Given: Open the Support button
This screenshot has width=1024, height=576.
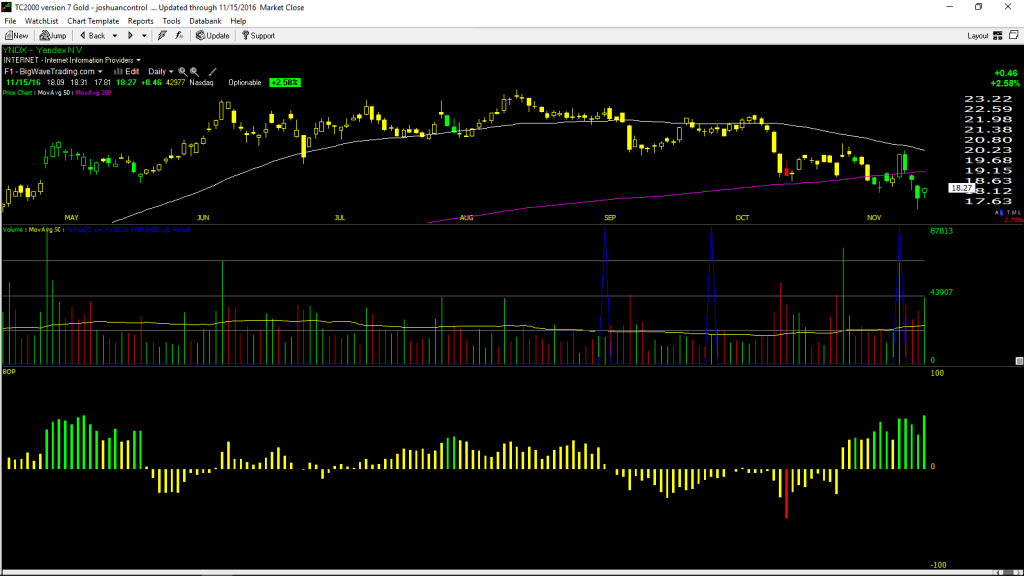Looking at the screenshot, I should coord(259,36).
